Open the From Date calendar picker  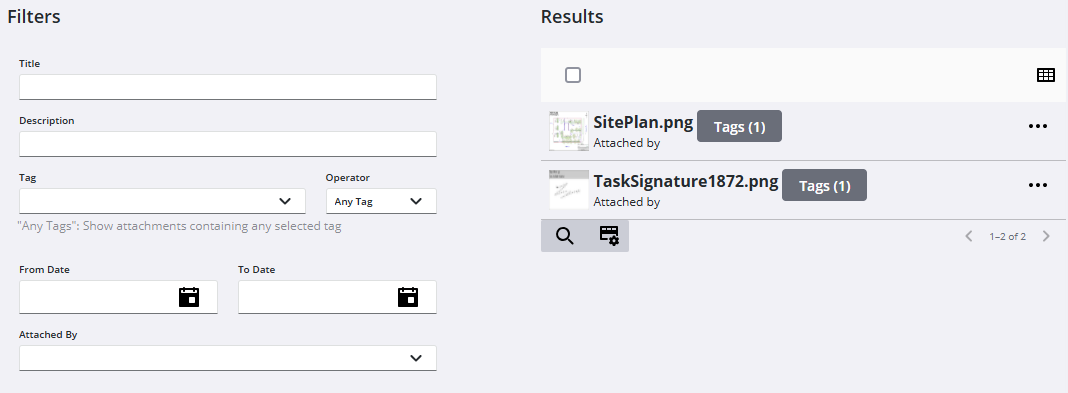pyautogui.click(x=189, y=297)
